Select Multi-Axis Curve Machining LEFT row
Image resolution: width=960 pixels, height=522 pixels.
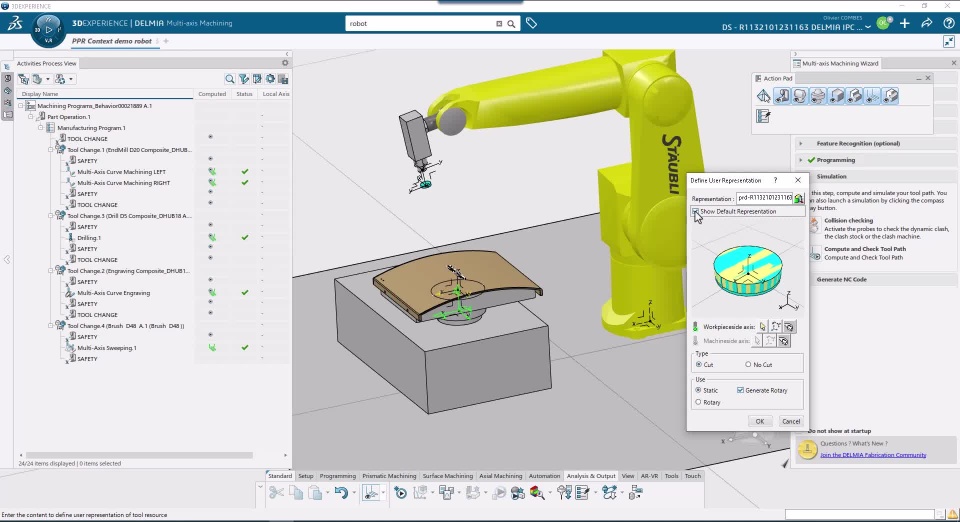click(x=121, y=172)
